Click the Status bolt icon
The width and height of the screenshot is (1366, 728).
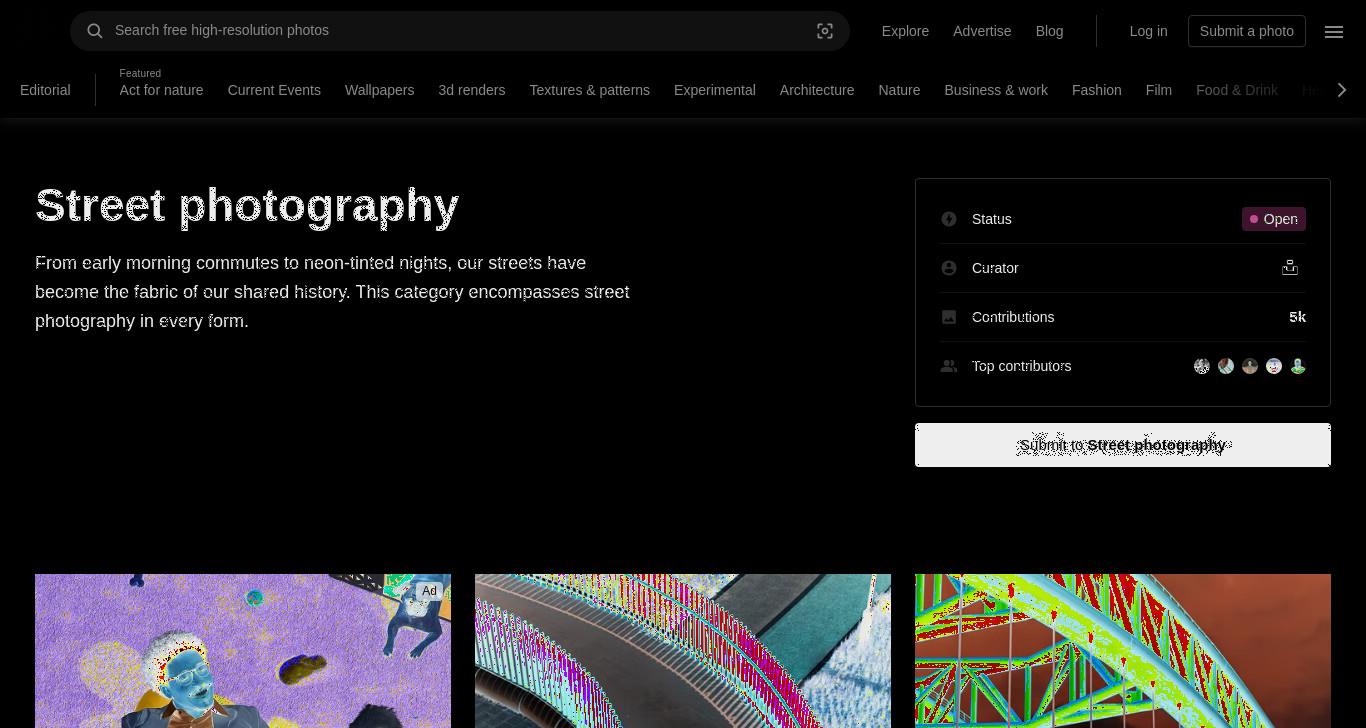point(949,219)
